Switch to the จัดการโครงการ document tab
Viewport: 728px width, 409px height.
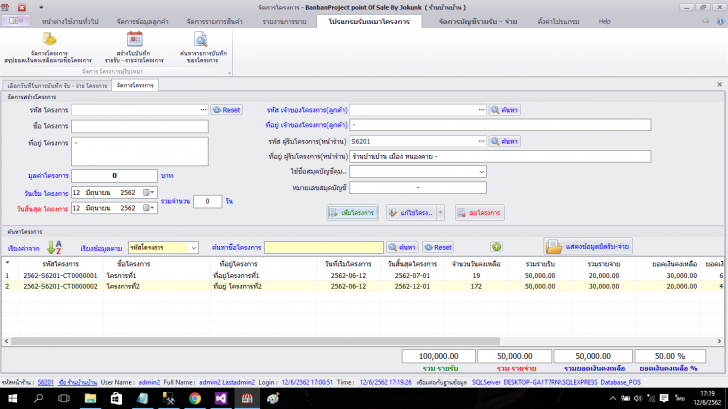133,87
